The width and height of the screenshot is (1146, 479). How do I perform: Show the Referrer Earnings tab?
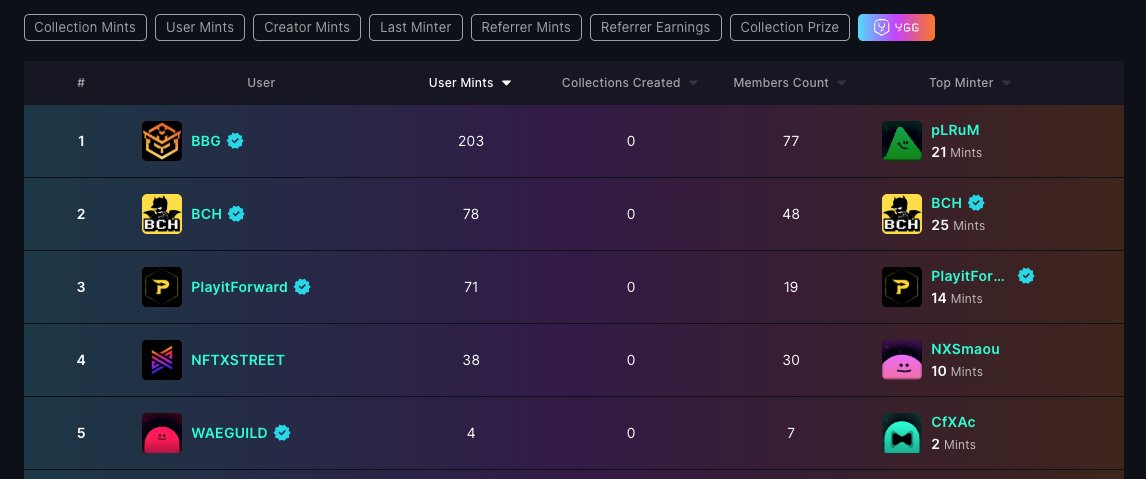tap(656, 28)
